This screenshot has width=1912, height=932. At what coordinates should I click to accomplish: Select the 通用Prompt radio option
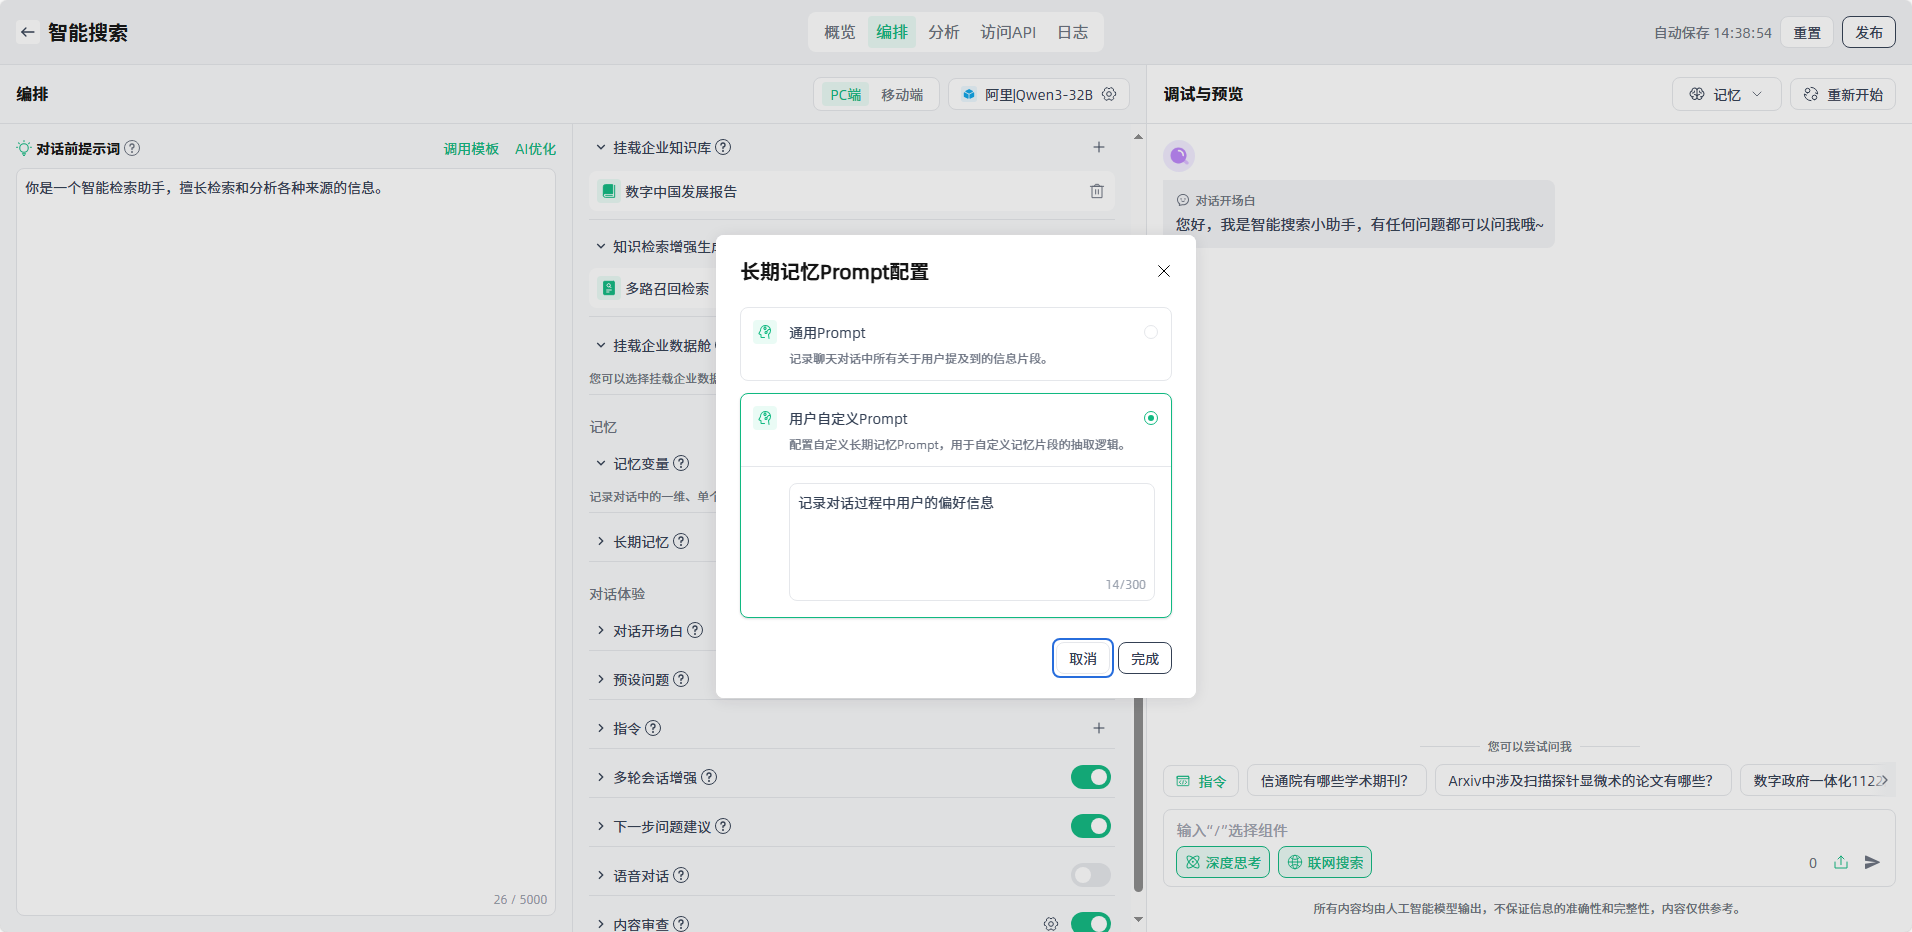tap(1150, 332)
